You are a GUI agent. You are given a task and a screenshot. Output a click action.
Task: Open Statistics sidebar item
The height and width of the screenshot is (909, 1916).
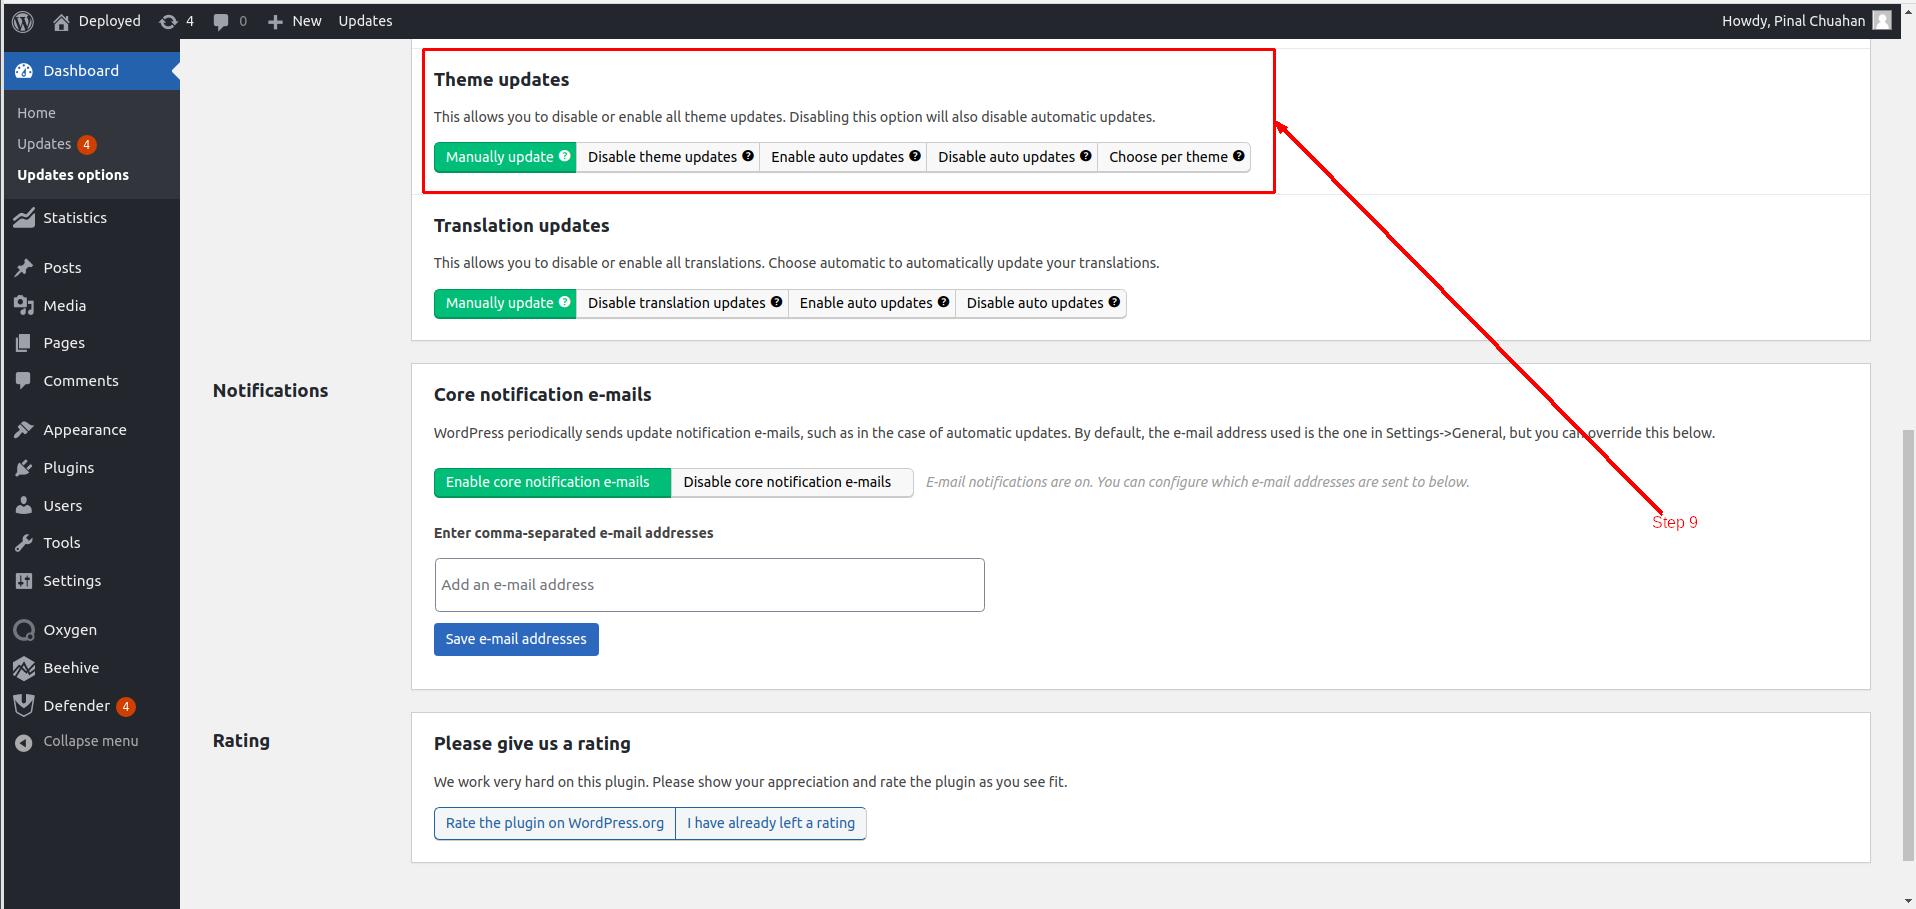point(91,218)
